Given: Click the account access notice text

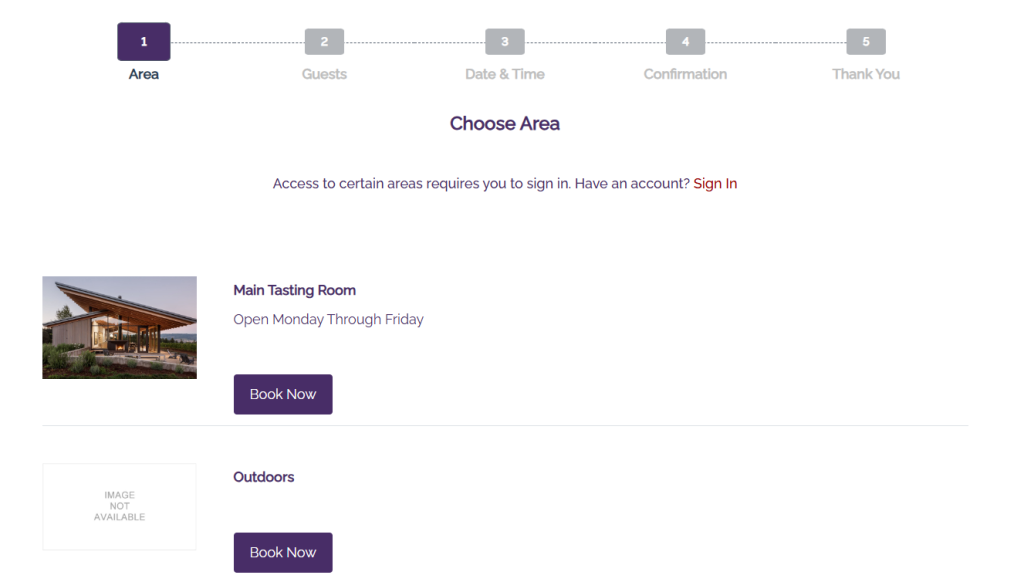Looking at the screenshot, I should 480,184.
